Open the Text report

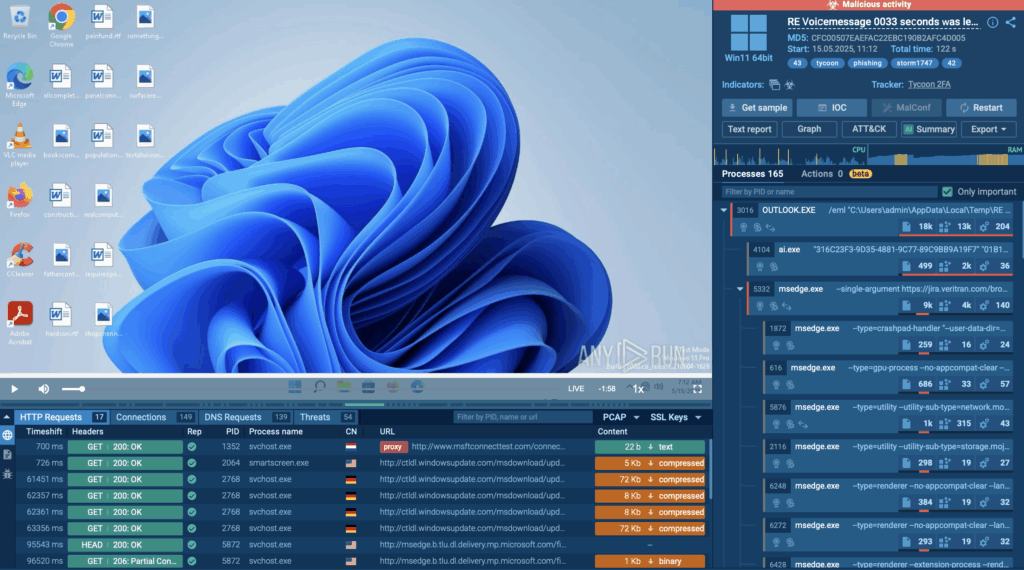[749, 129]
